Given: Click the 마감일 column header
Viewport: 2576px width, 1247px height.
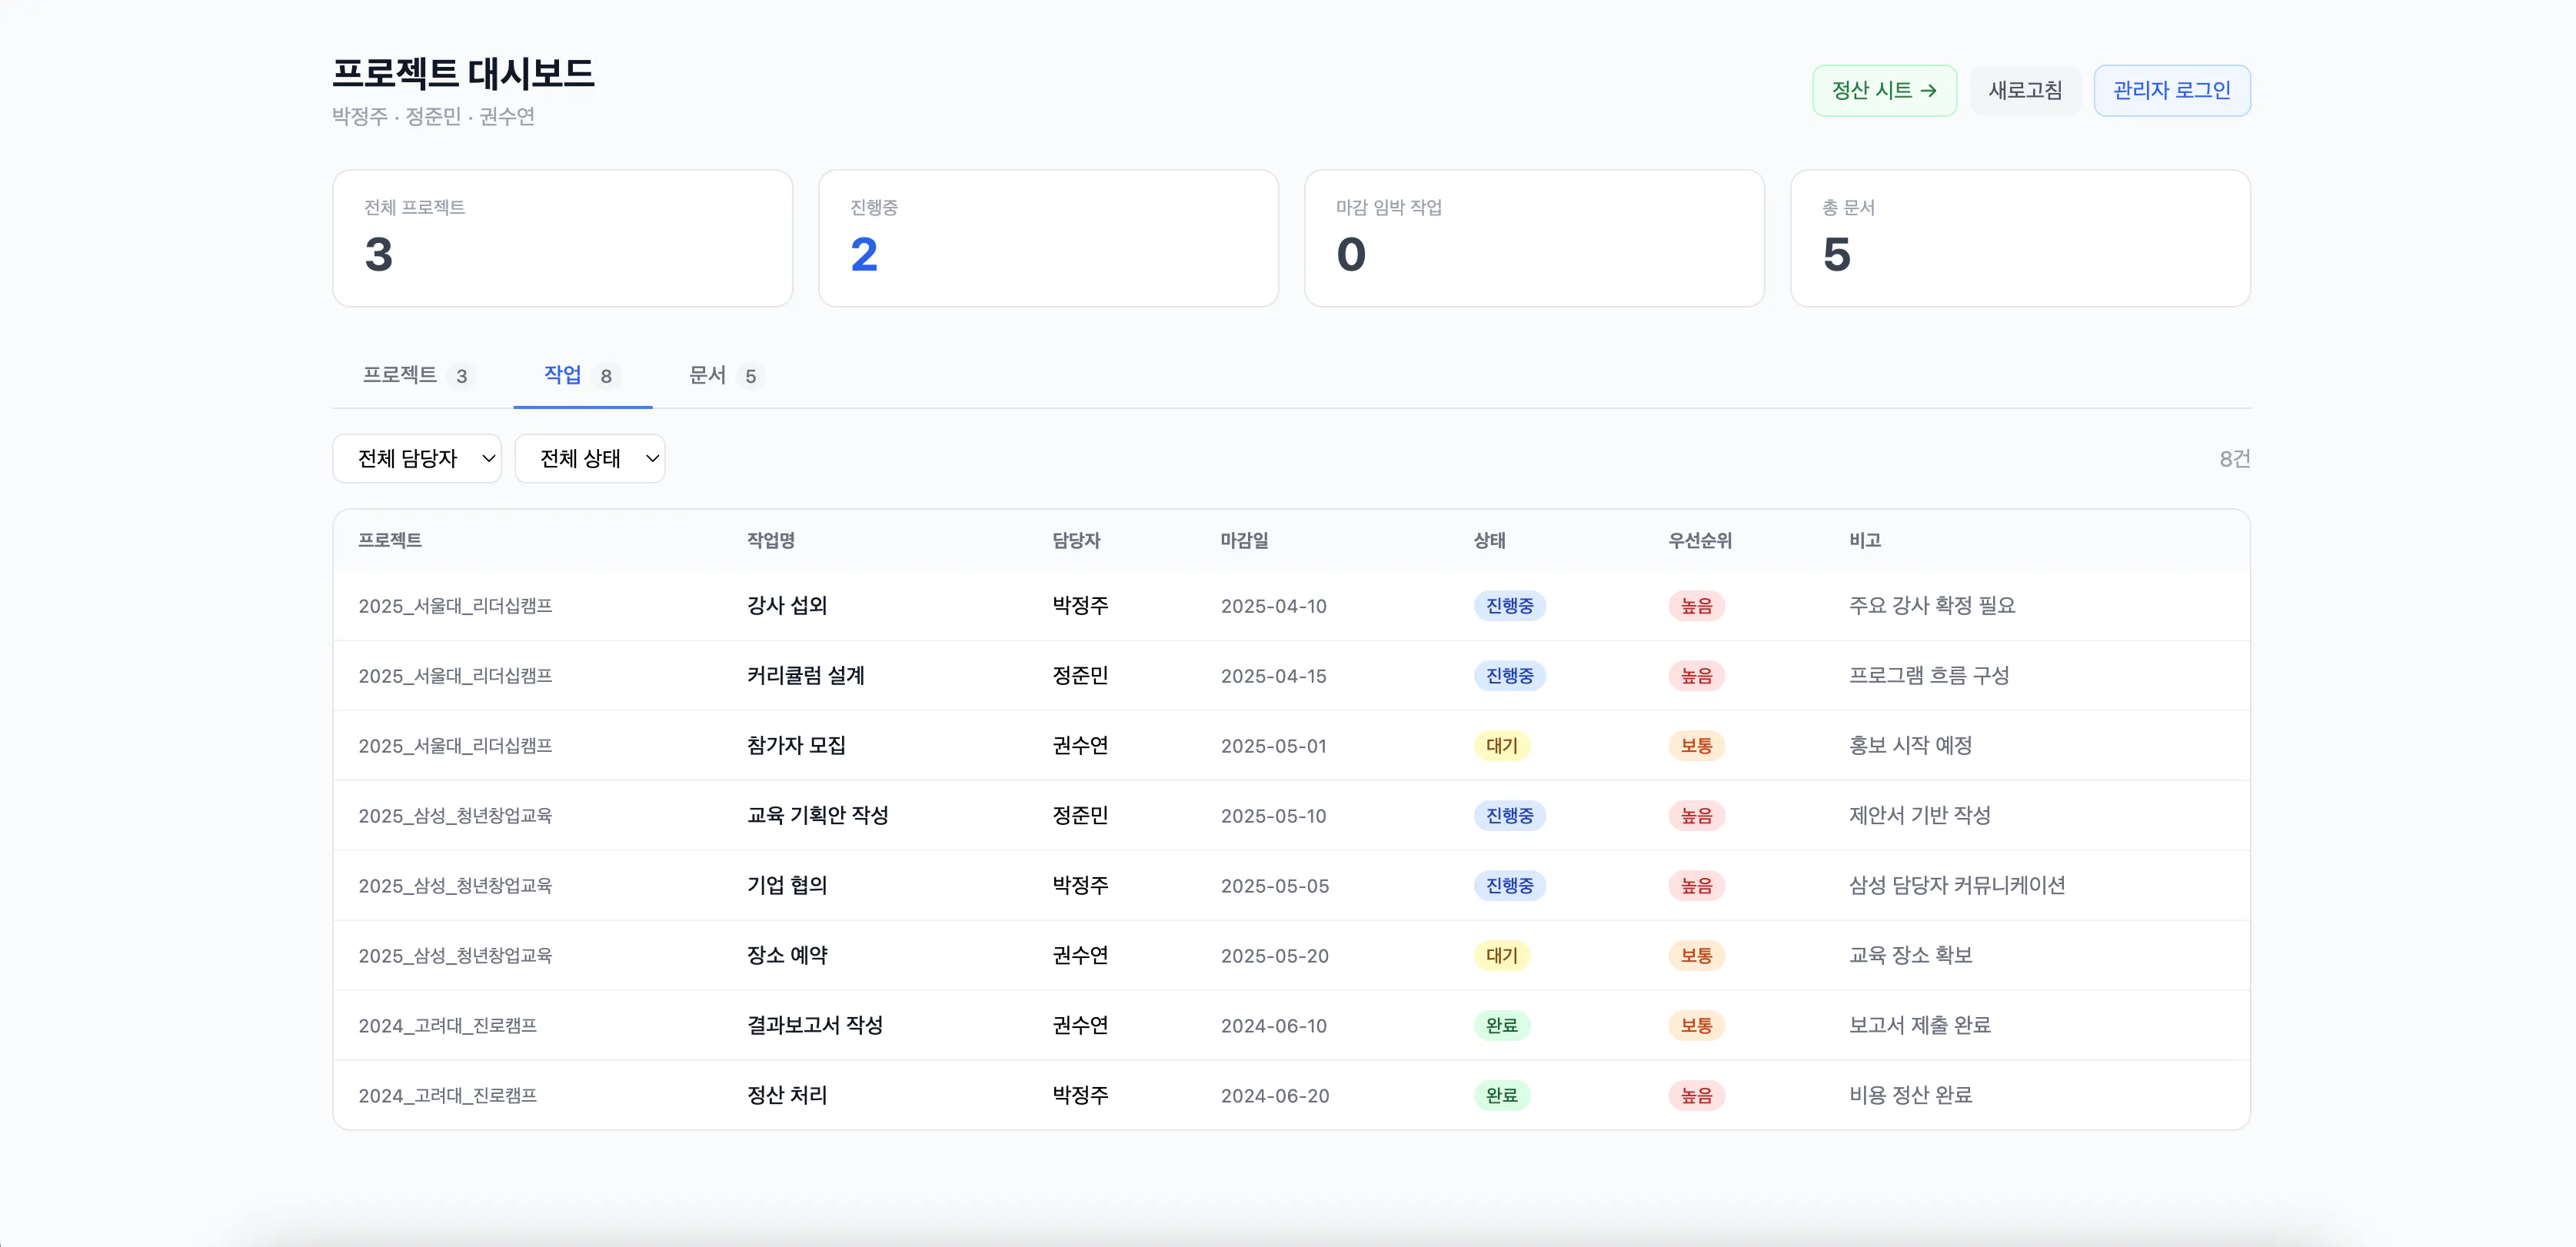Looking at the screenshot, I should [x=1244, y=541].
